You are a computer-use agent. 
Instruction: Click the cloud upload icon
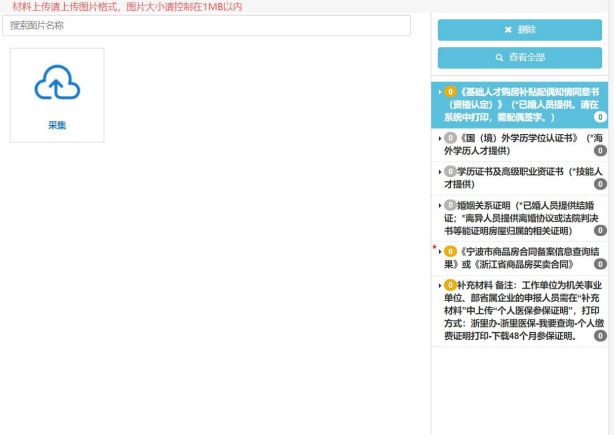57,82
